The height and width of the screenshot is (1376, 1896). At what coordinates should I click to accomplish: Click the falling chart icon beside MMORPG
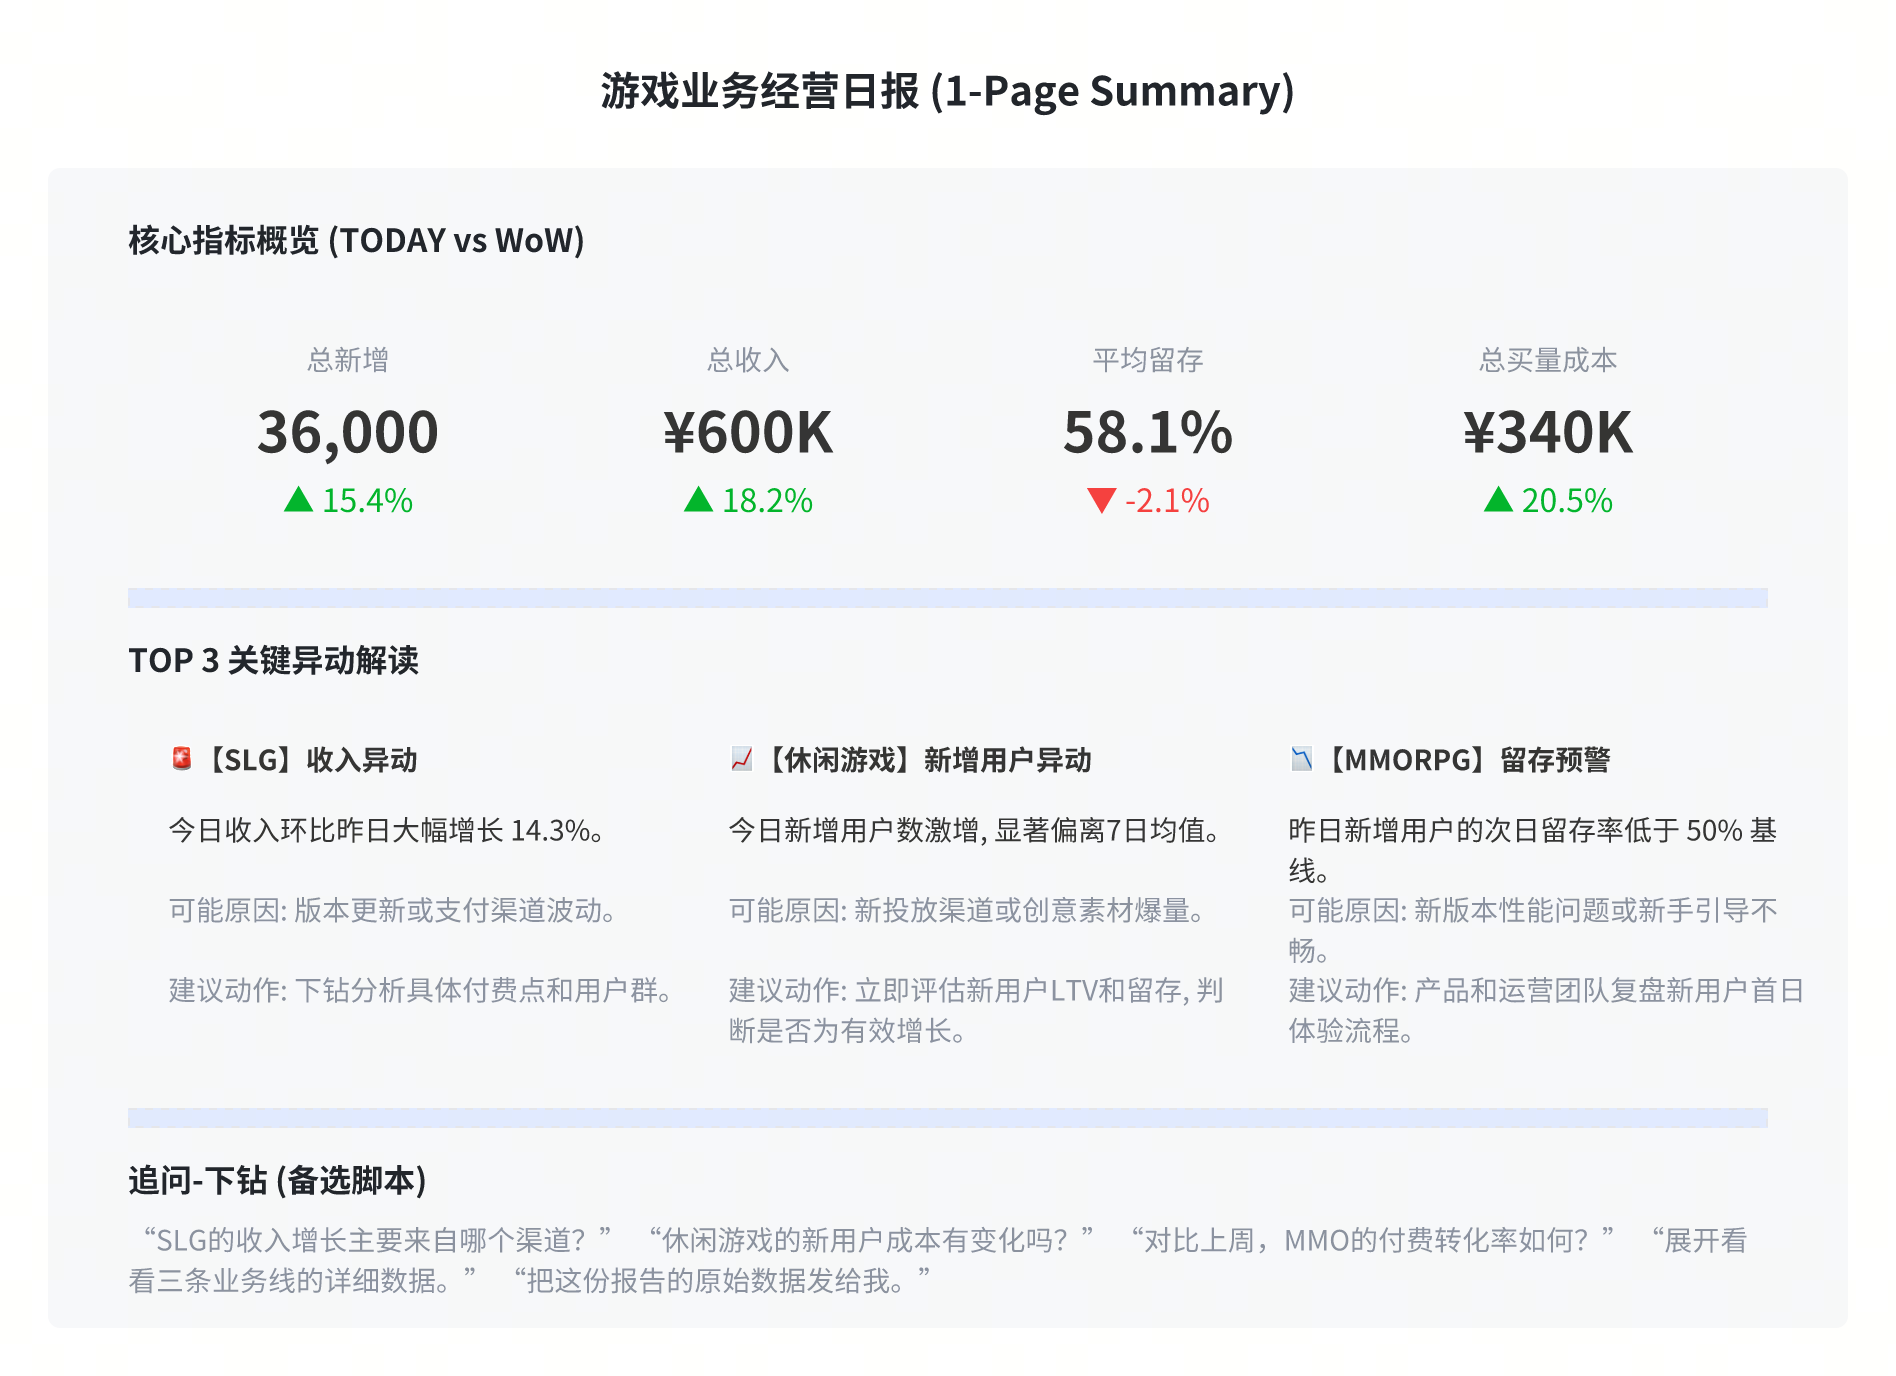pyautogui.click(x=1301, y=759)
